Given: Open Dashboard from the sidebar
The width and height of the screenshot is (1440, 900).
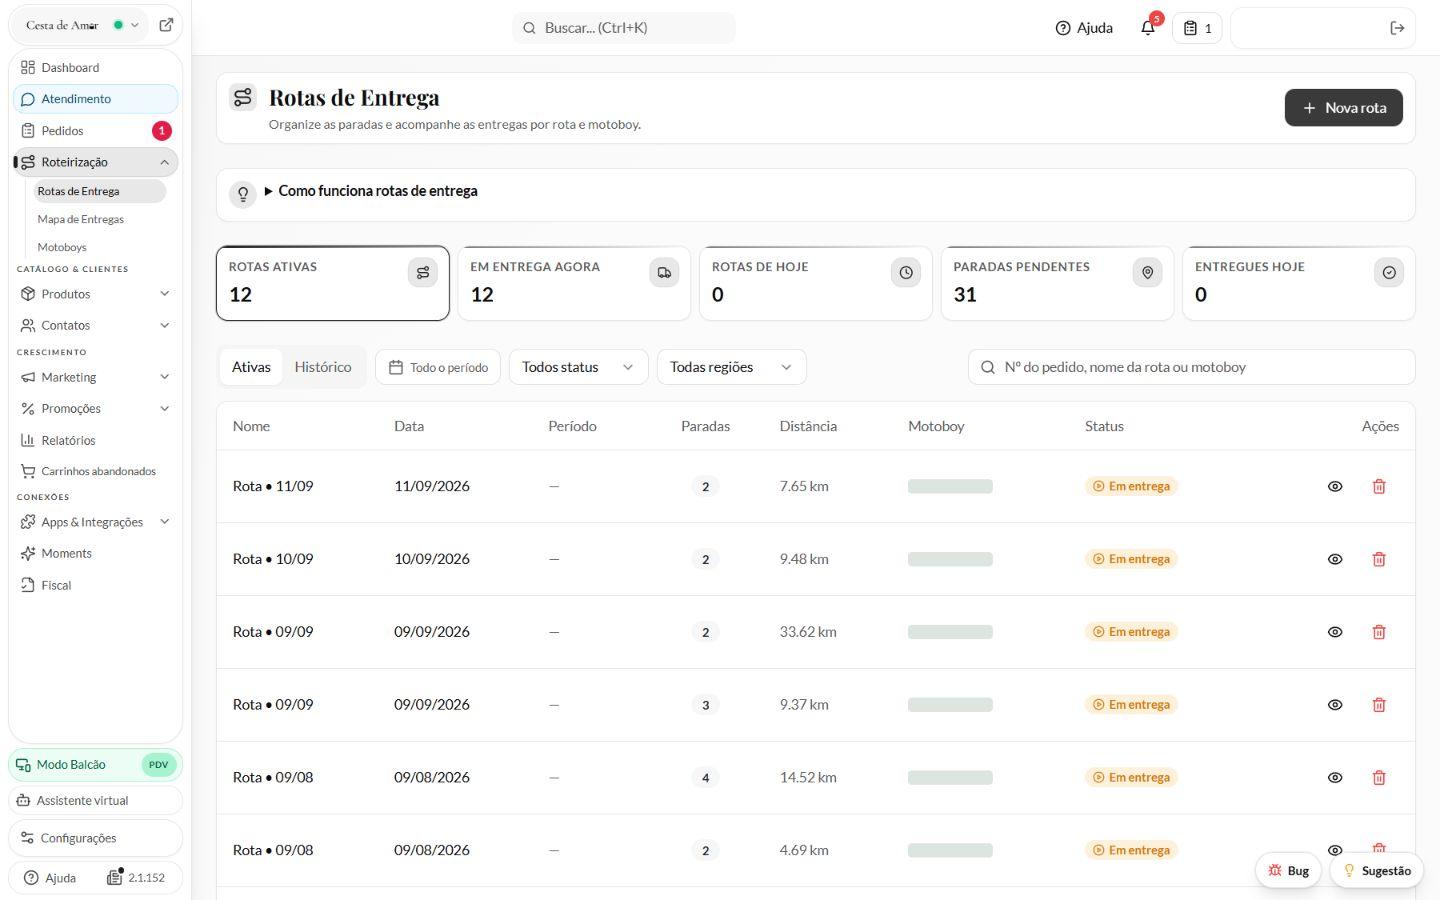Looking at the screenshot, I should pyautogui.click(x=95, y=68).
